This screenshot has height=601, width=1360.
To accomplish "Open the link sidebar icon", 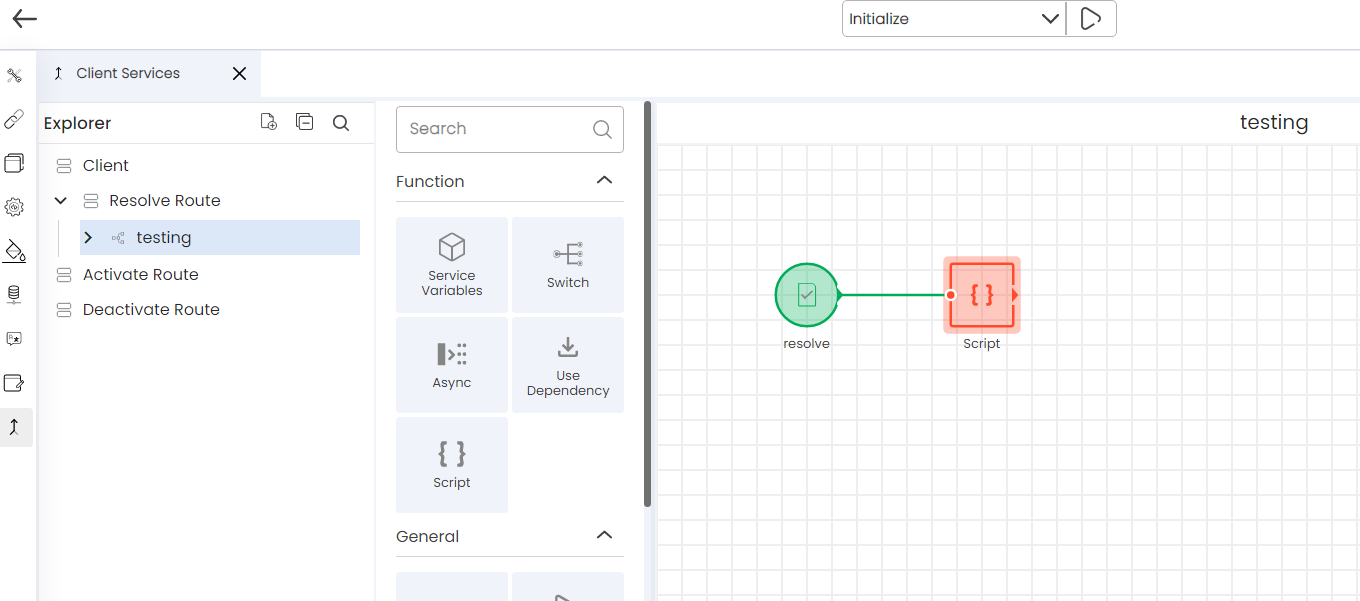I will (x=15, y=120).
